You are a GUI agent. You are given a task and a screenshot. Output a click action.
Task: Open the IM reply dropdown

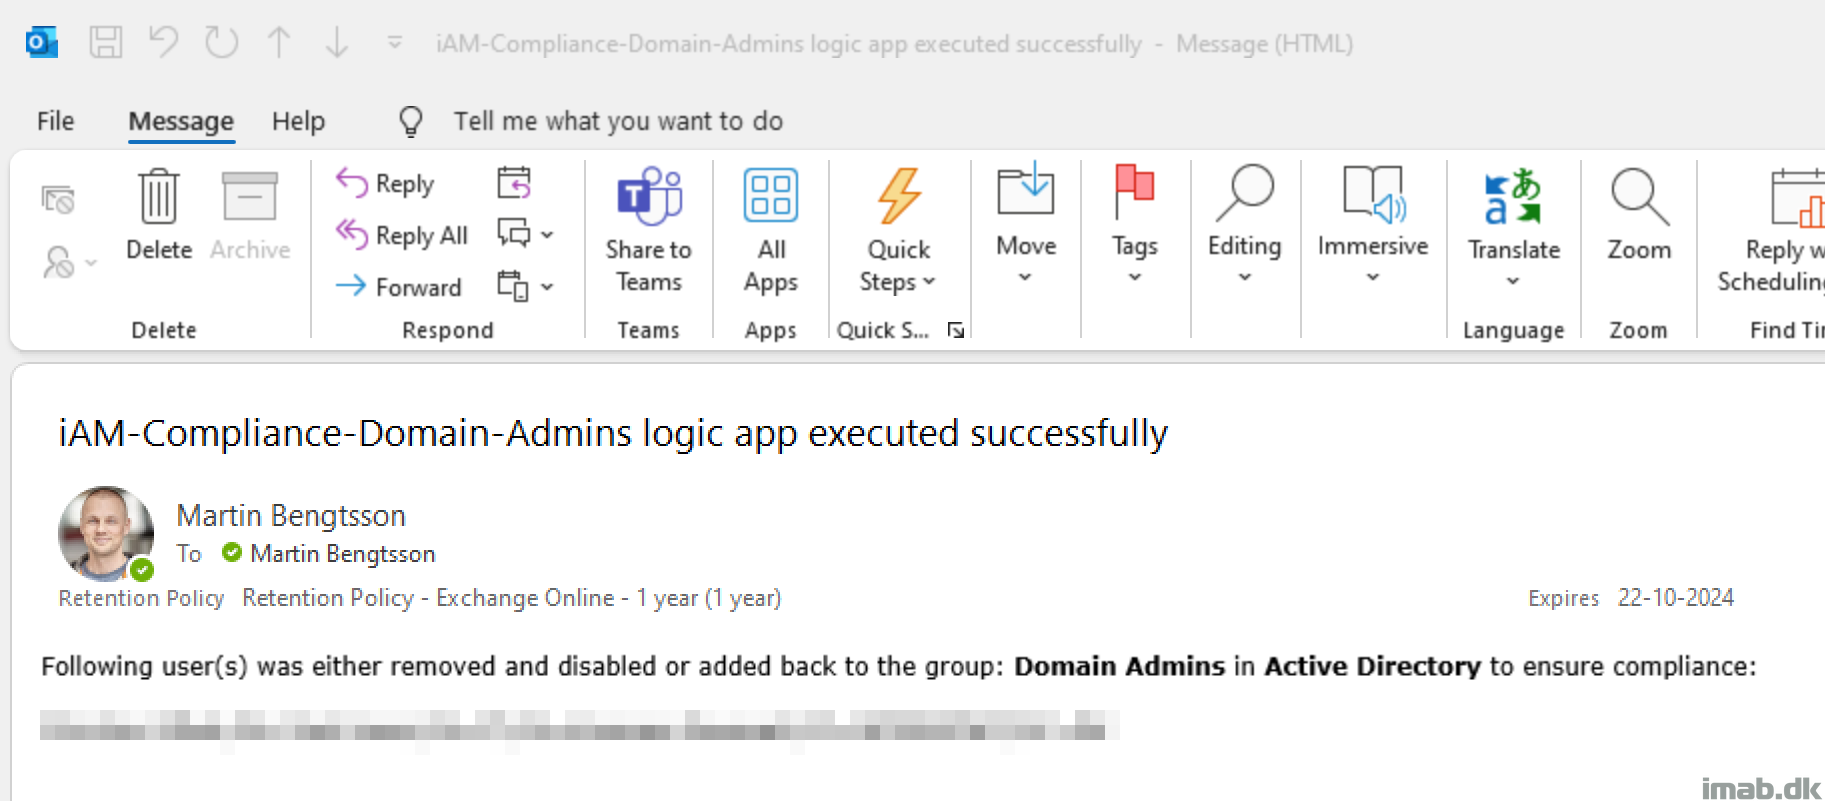coord(526,234)
